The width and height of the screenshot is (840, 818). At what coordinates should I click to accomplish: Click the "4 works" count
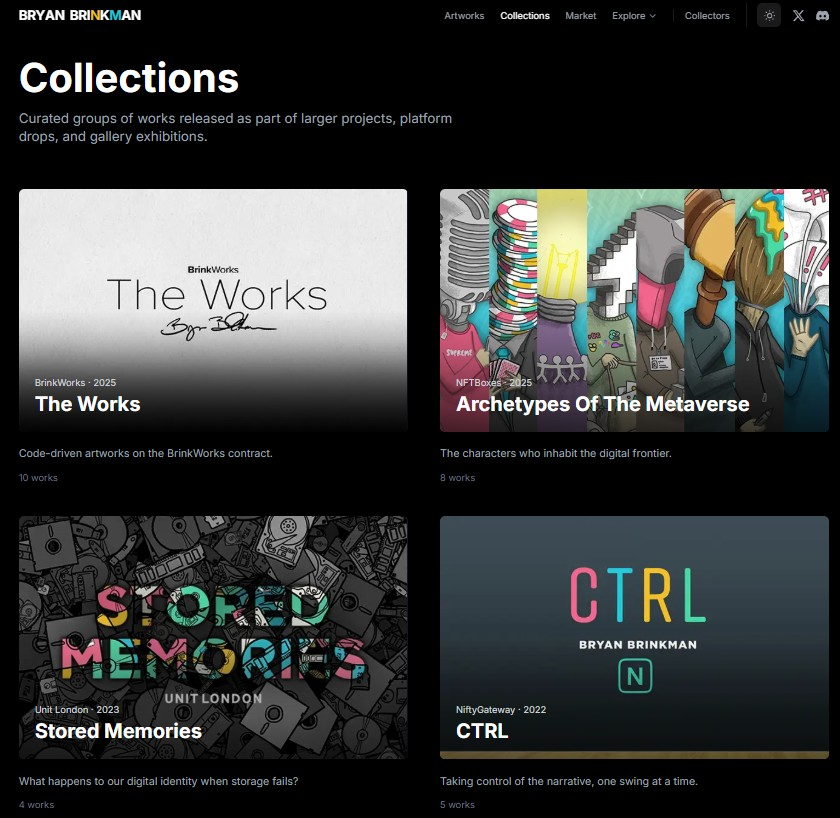click(36, 805)
